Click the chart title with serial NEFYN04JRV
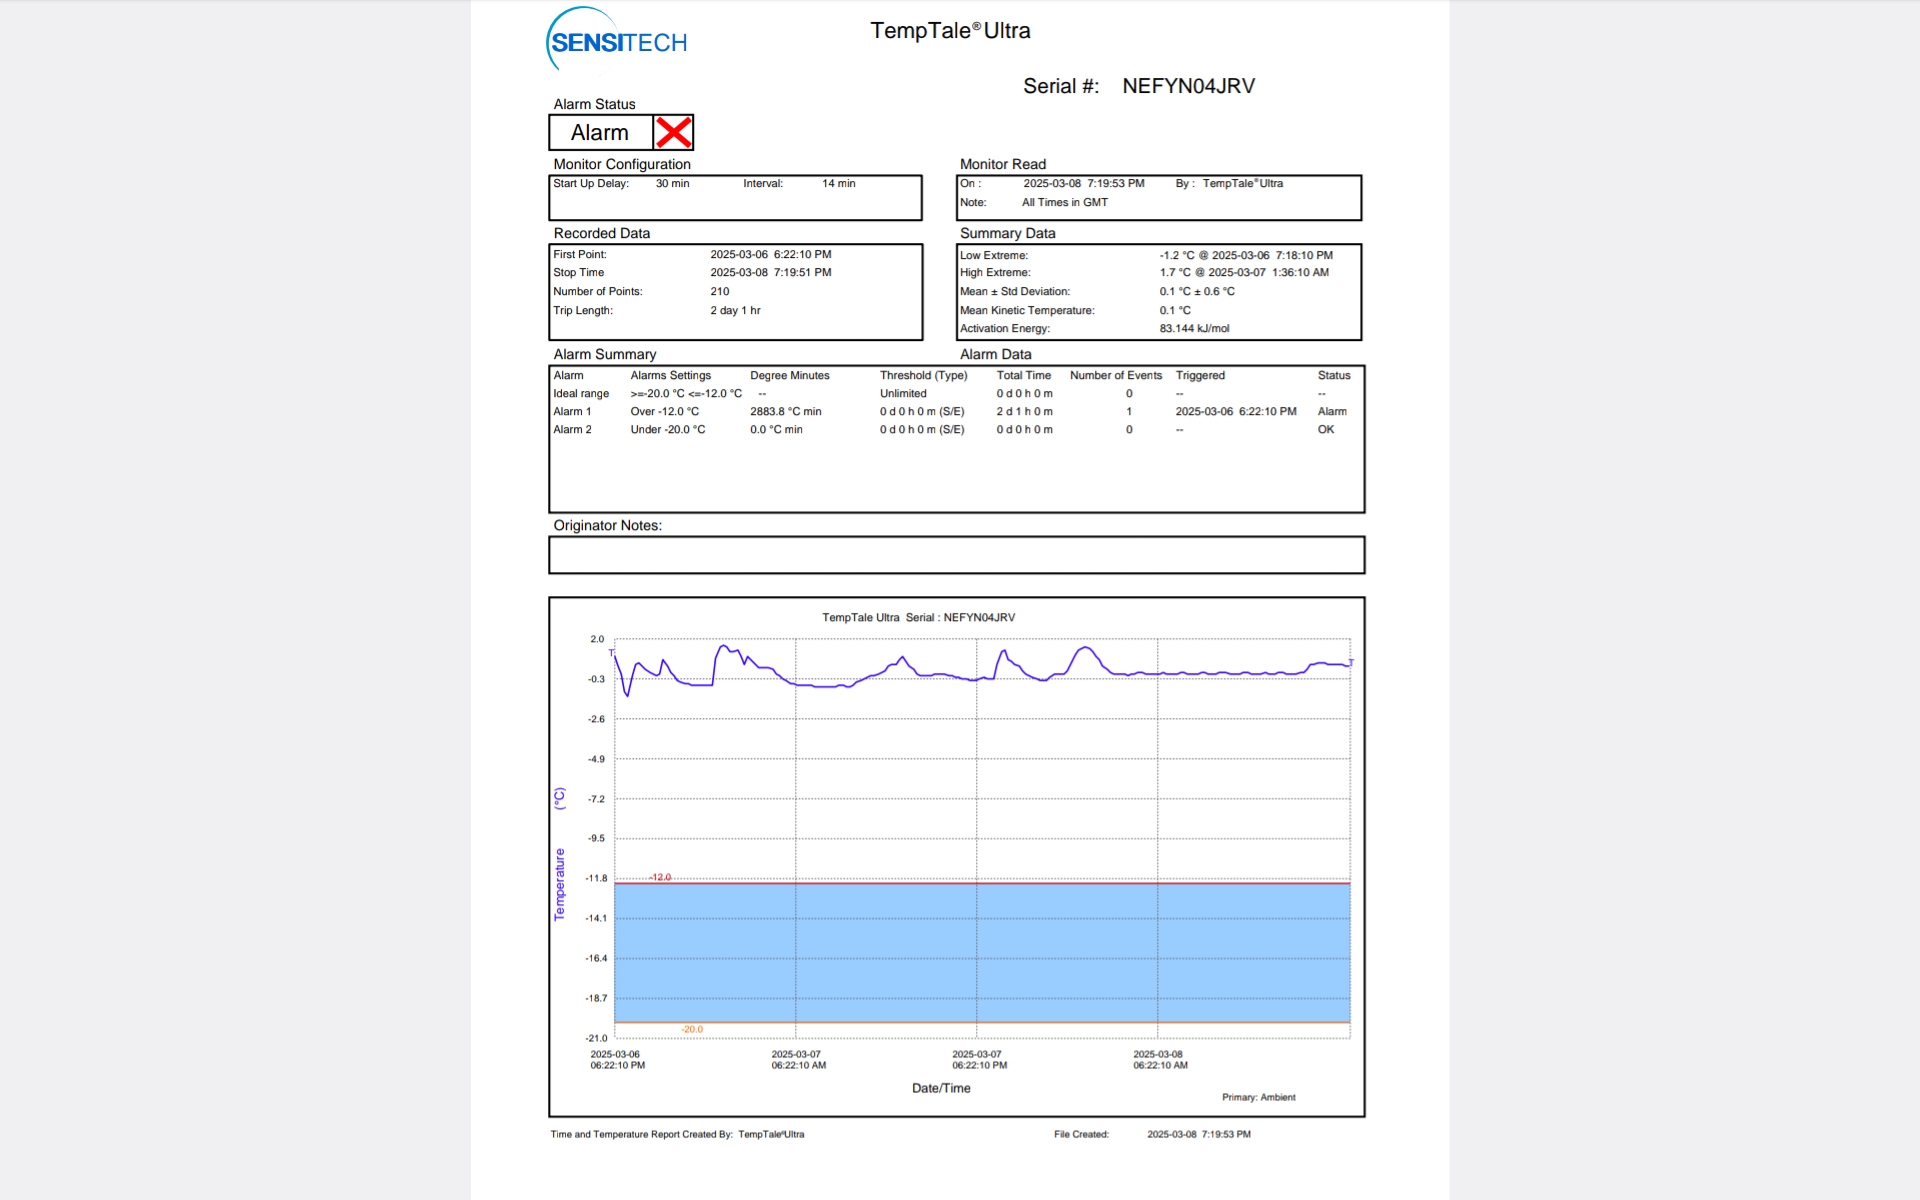Viewport: 1920px width, 1200px height. (x=918, y=618)
